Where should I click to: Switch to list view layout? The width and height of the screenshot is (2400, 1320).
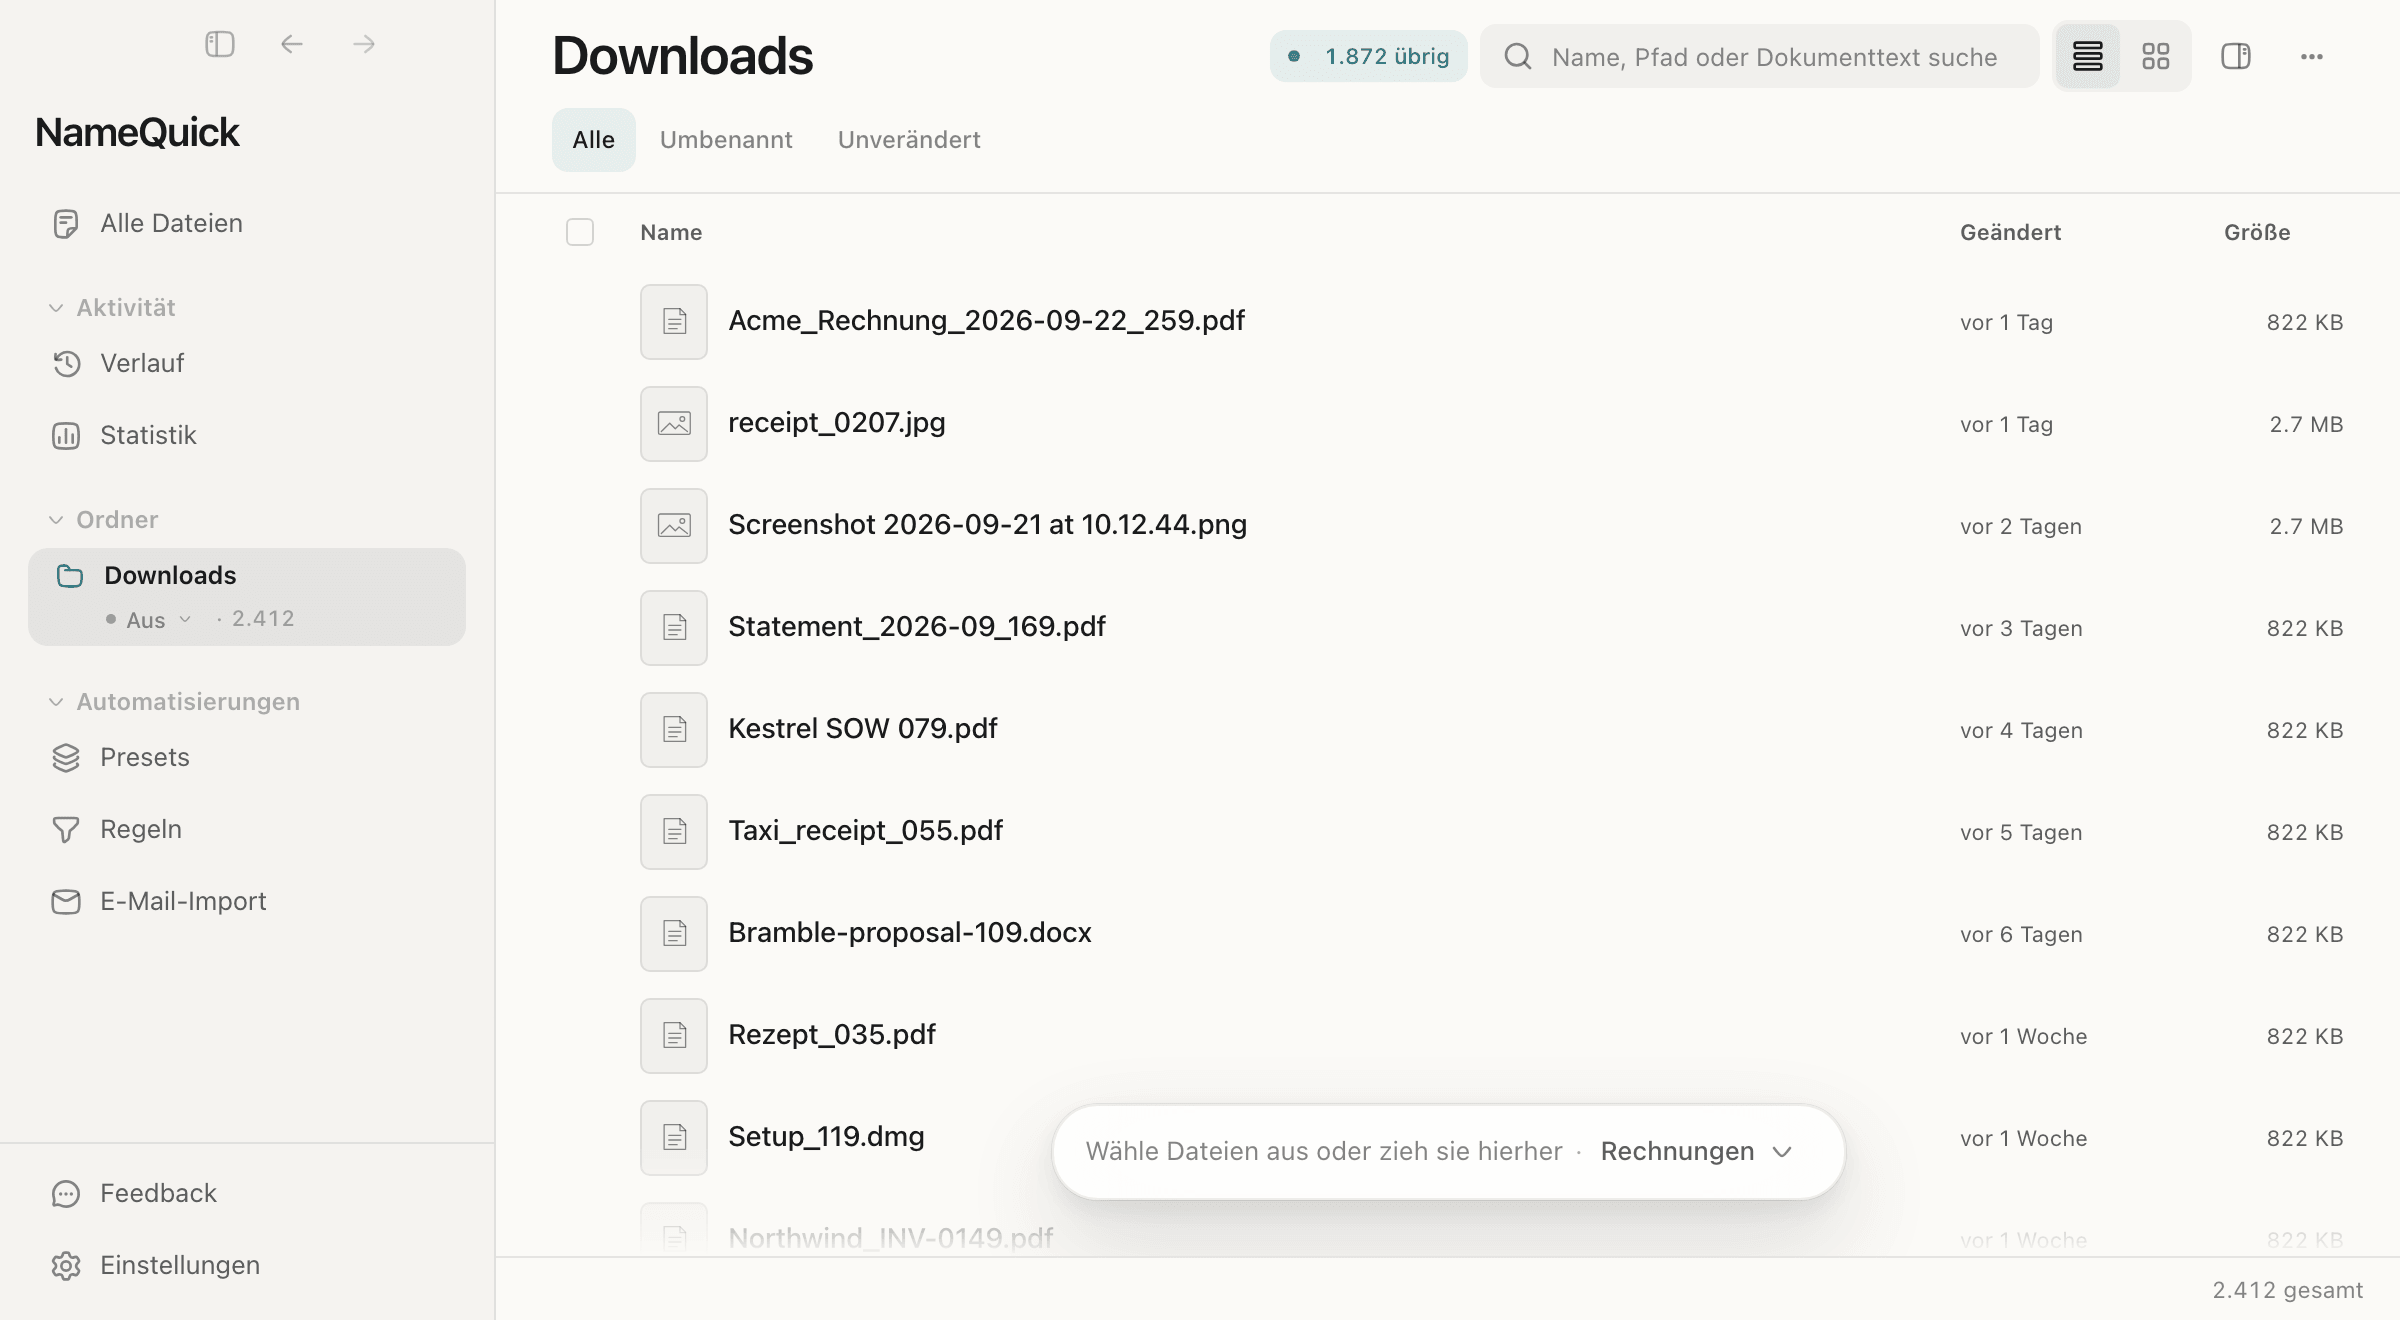point(2087,56)
